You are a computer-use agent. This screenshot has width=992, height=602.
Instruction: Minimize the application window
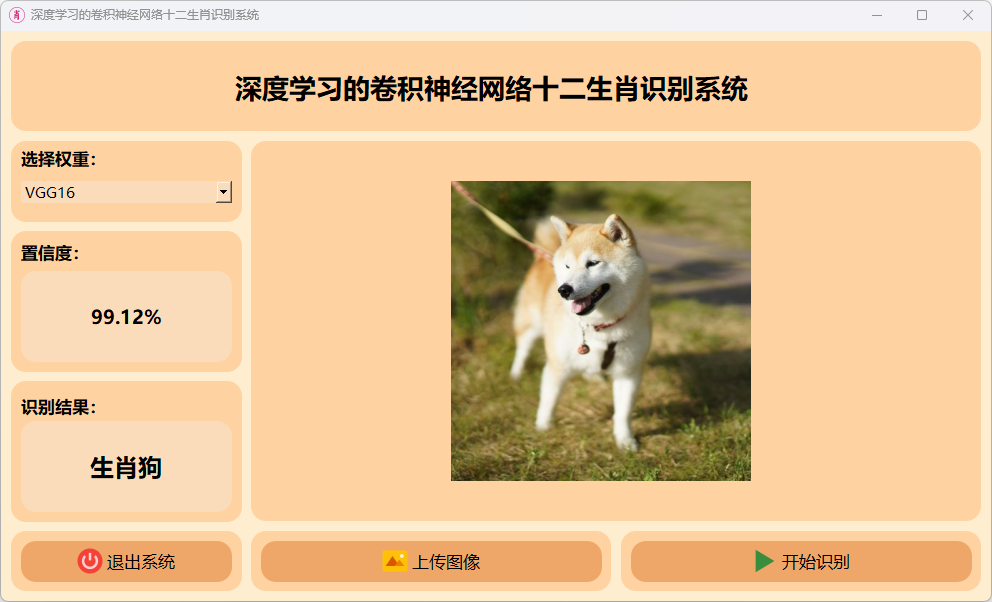877,15
